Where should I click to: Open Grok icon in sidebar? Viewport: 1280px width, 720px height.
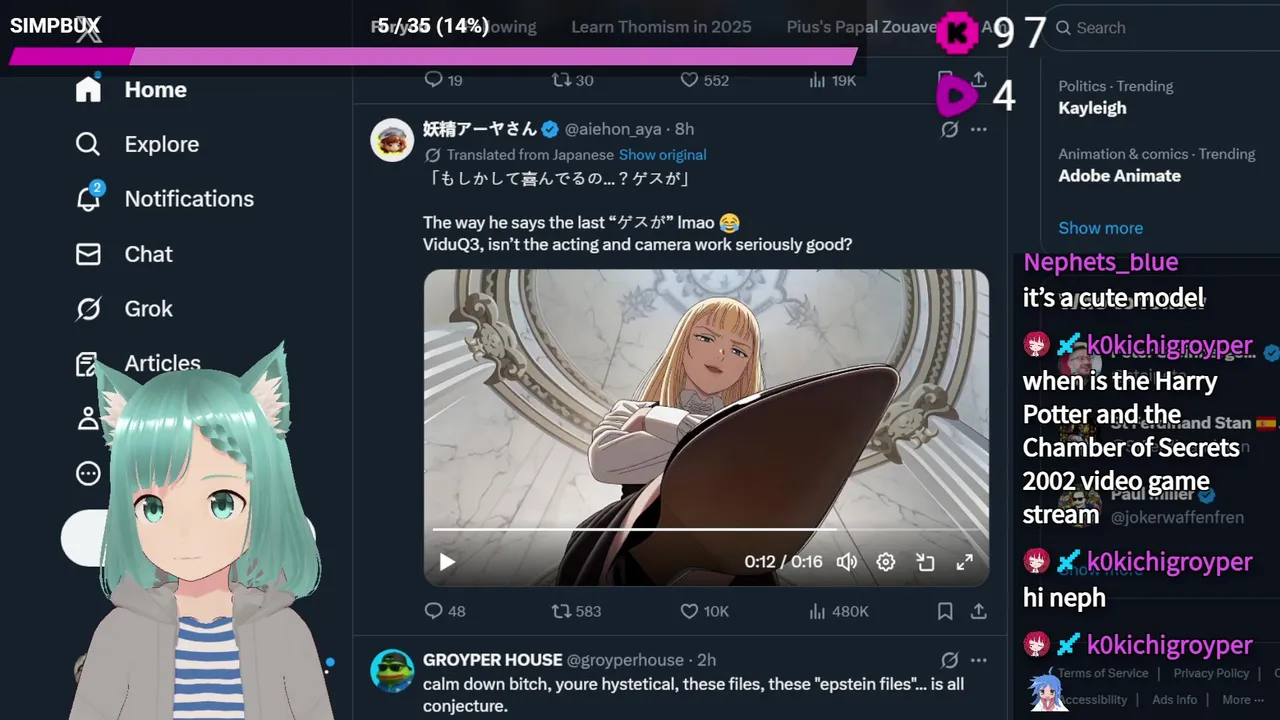tap(88, 309)
